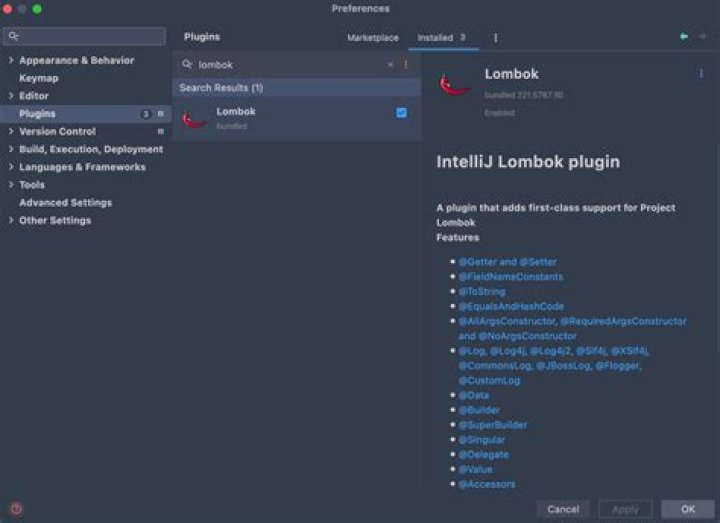720x523 pixels.
Task: Click the Cancel button
Action: point(563,509)
